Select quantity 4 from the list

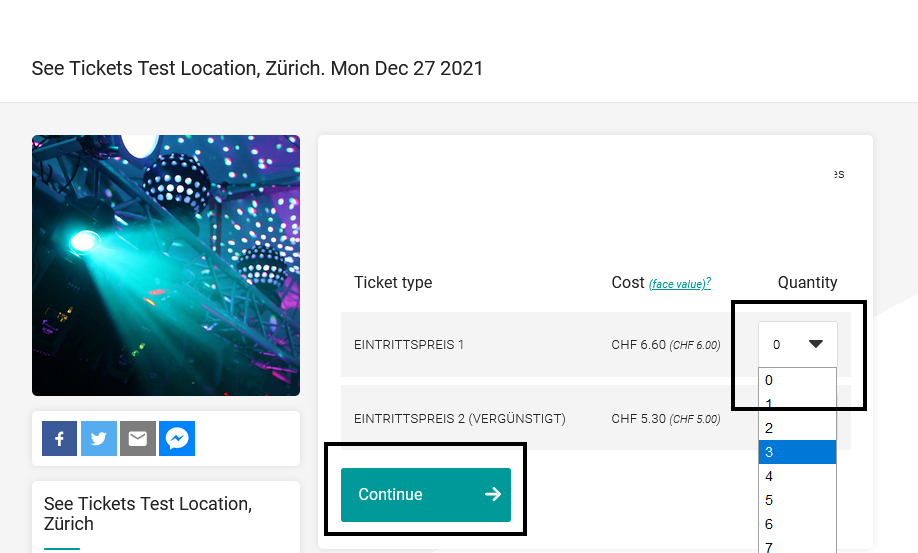pos(797,476)
